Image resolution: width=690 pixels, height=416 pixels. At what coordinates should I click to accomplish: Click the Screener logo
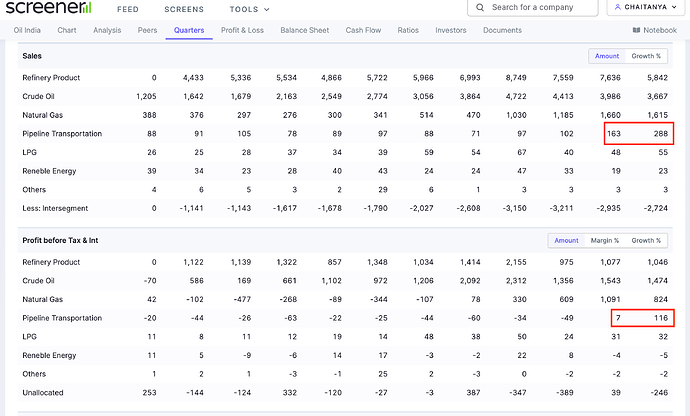48,8
